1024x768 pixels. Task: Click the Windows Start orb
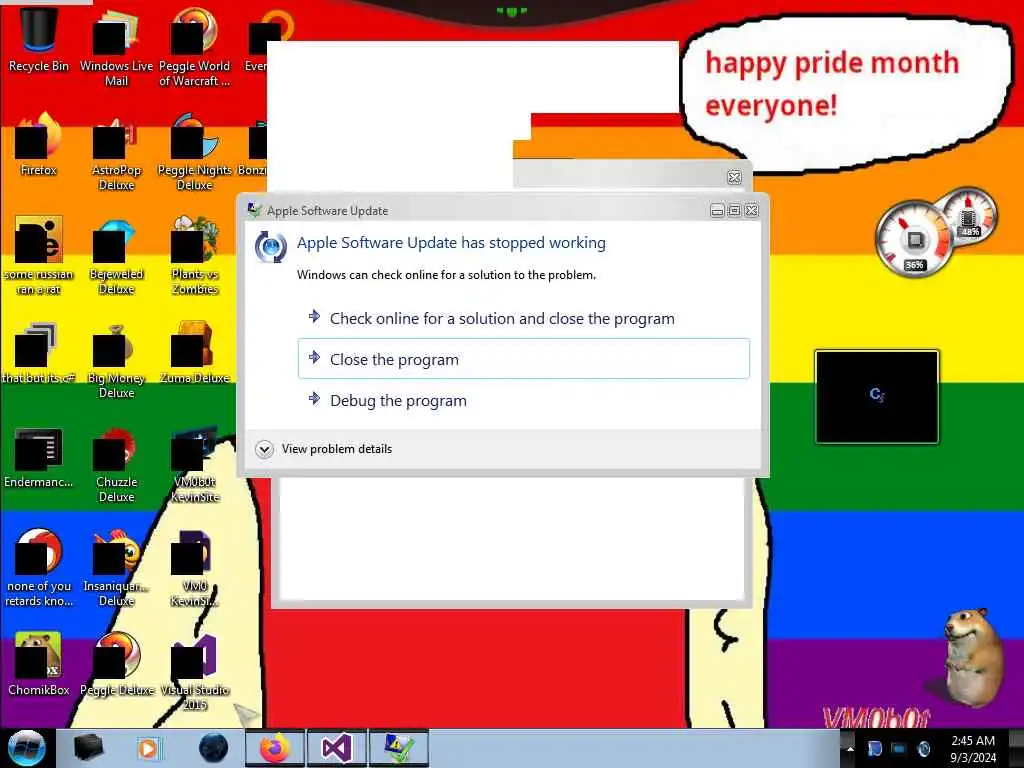[x=26, y=748]
